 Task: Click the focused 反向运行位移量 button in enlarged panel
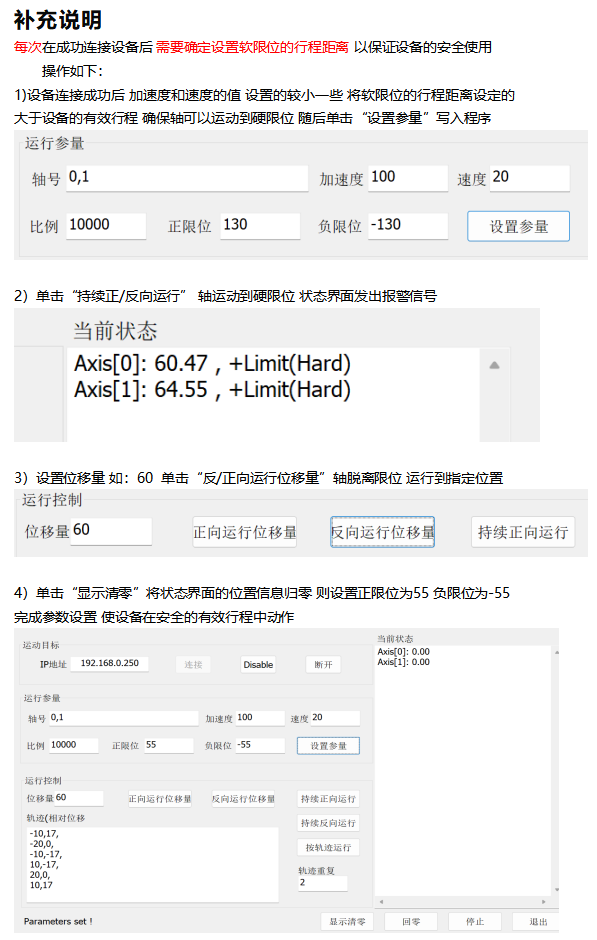[382, 532]
